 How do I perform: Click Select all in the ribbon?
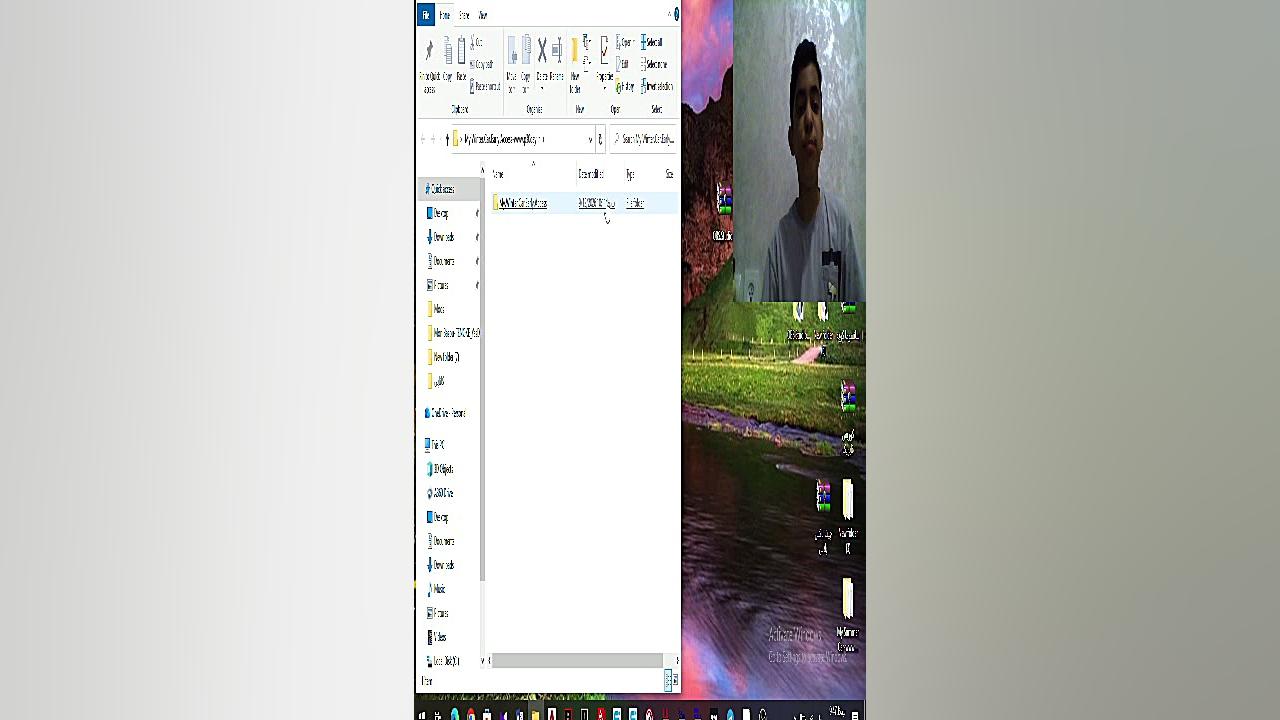coord(652,43)
